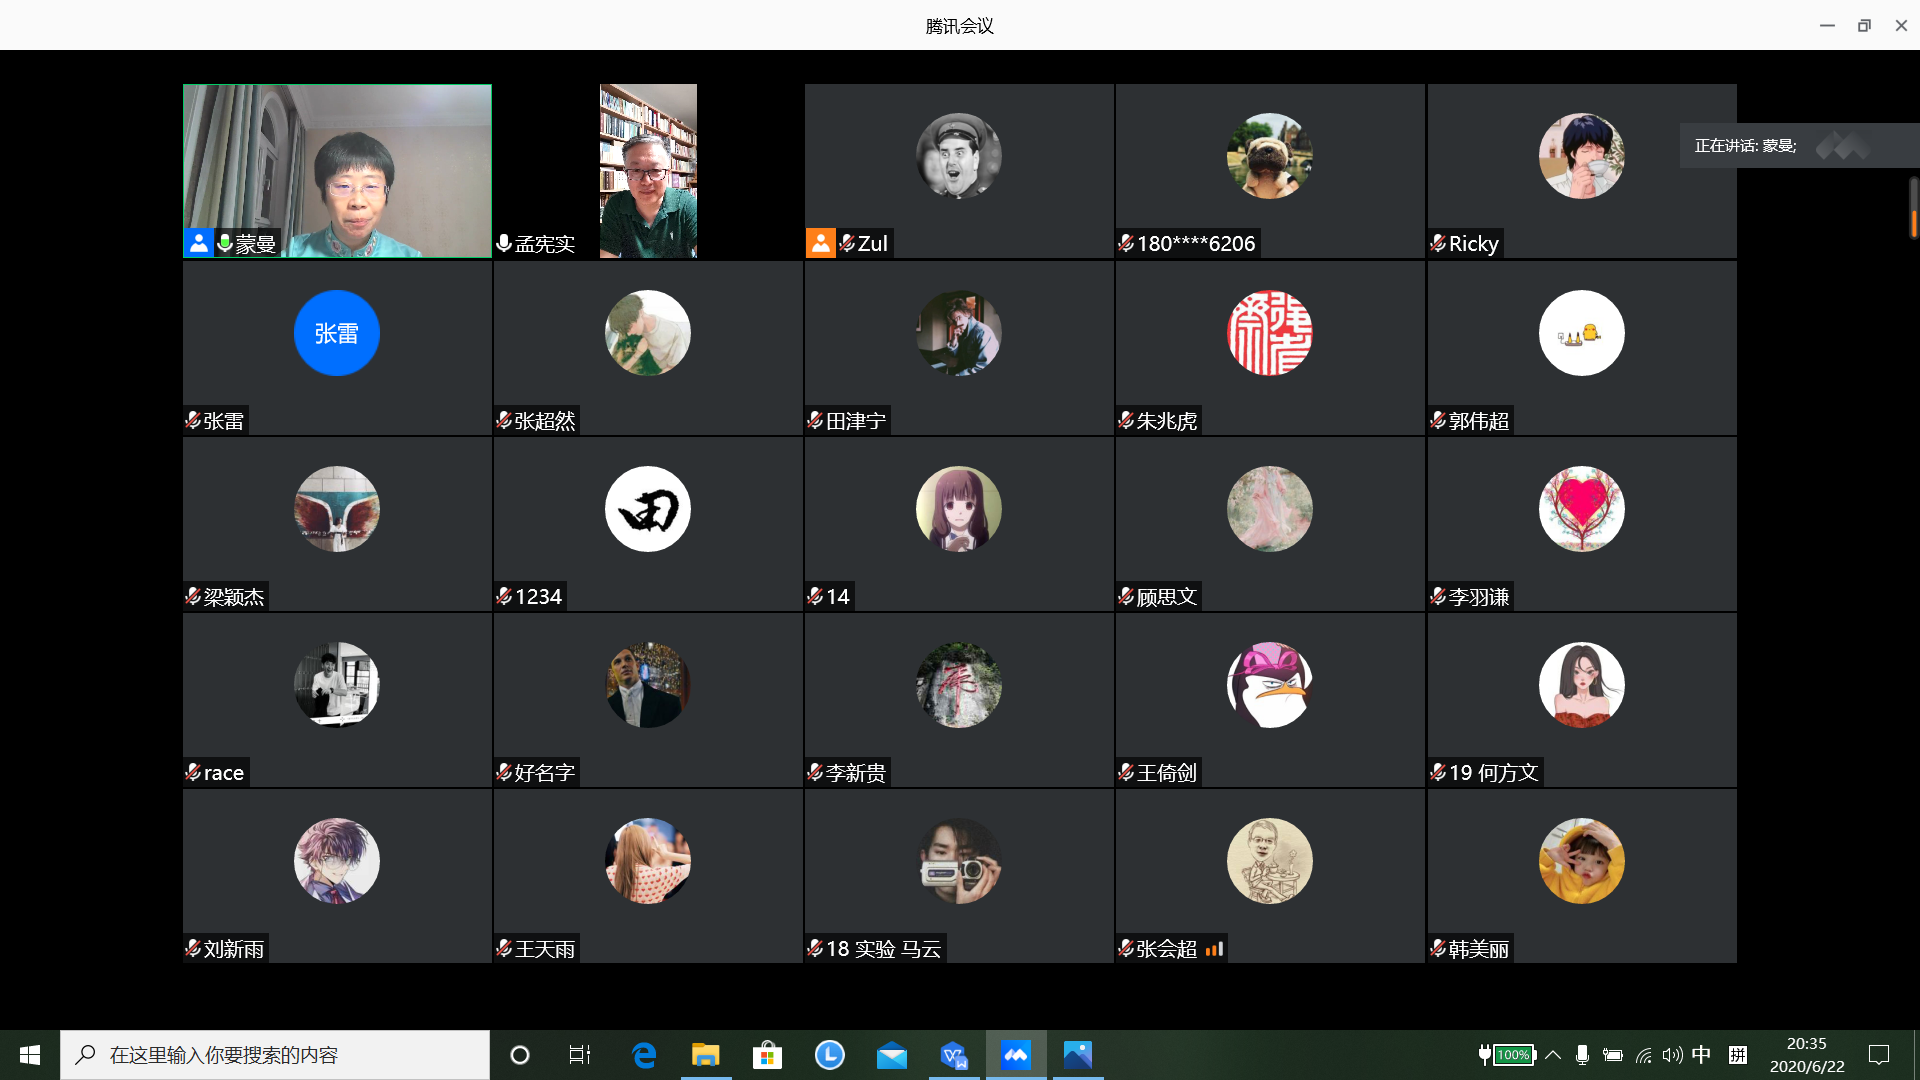Image resolution: width=1920 pixels, height=1080 pixels.
Task: Select 蒙曼's video tile
Action: [x=337, y=171]
